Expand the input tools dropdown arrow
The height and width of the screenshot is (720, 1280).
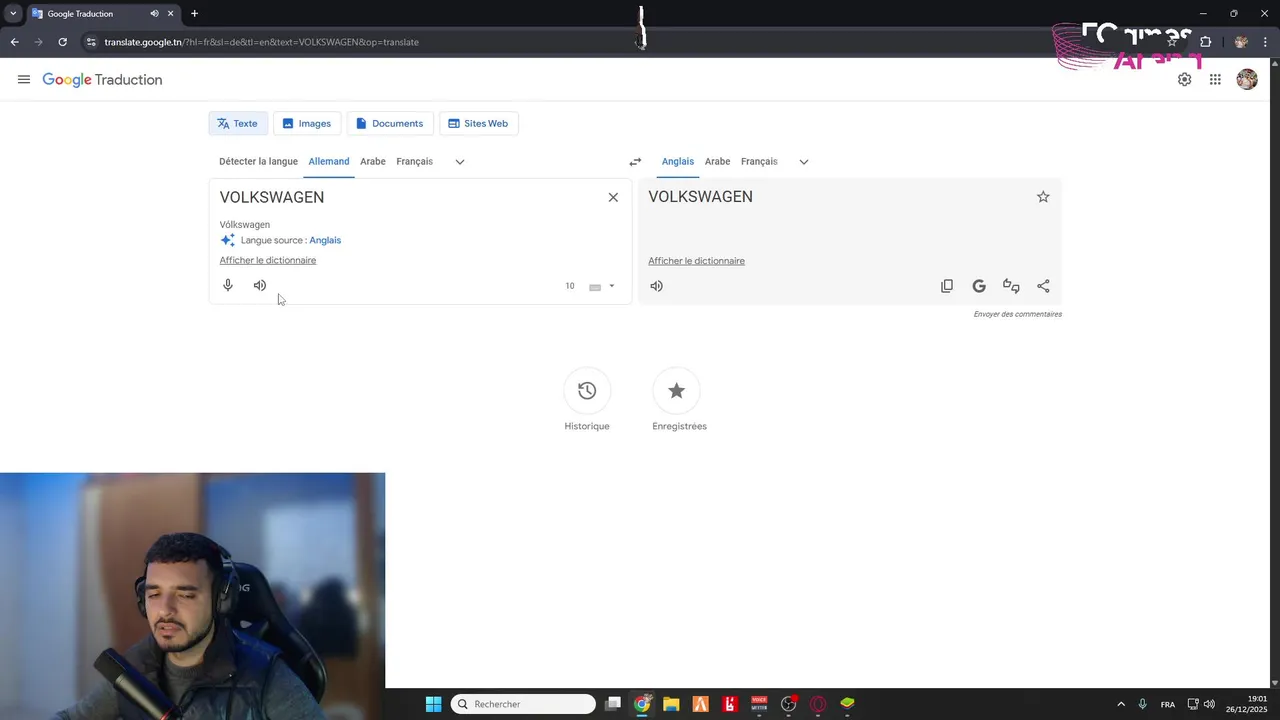(x=612, y=287)
